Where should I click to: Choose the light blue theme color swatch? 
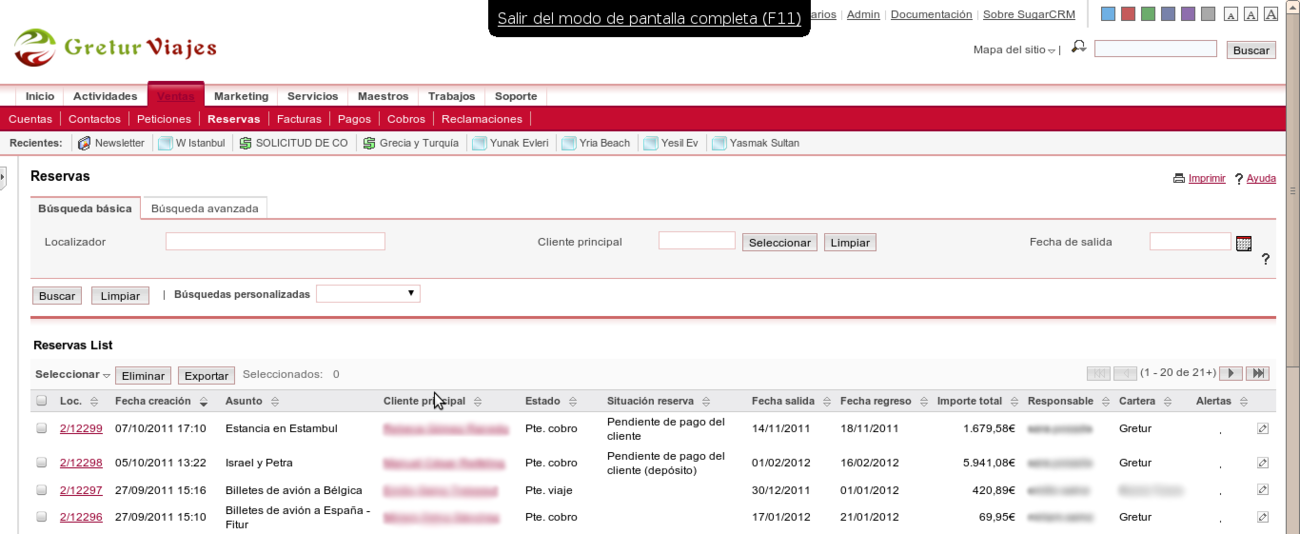(1108, 14)
